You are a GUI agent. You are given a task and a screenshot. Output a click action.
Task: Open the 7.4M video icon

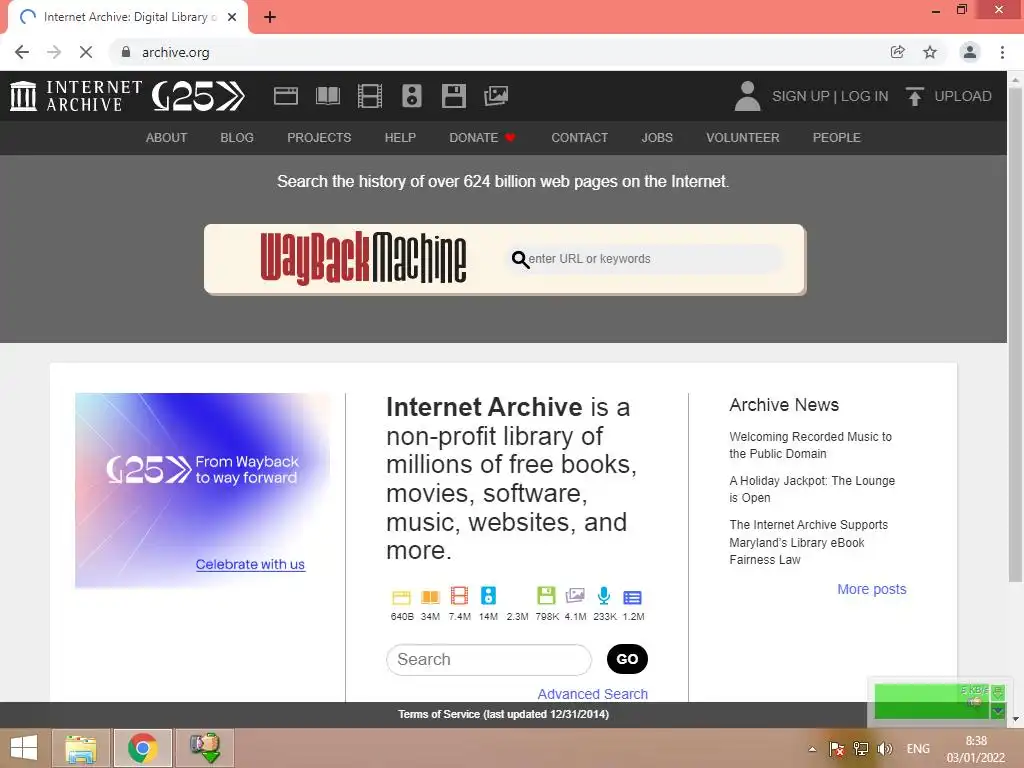460,596
